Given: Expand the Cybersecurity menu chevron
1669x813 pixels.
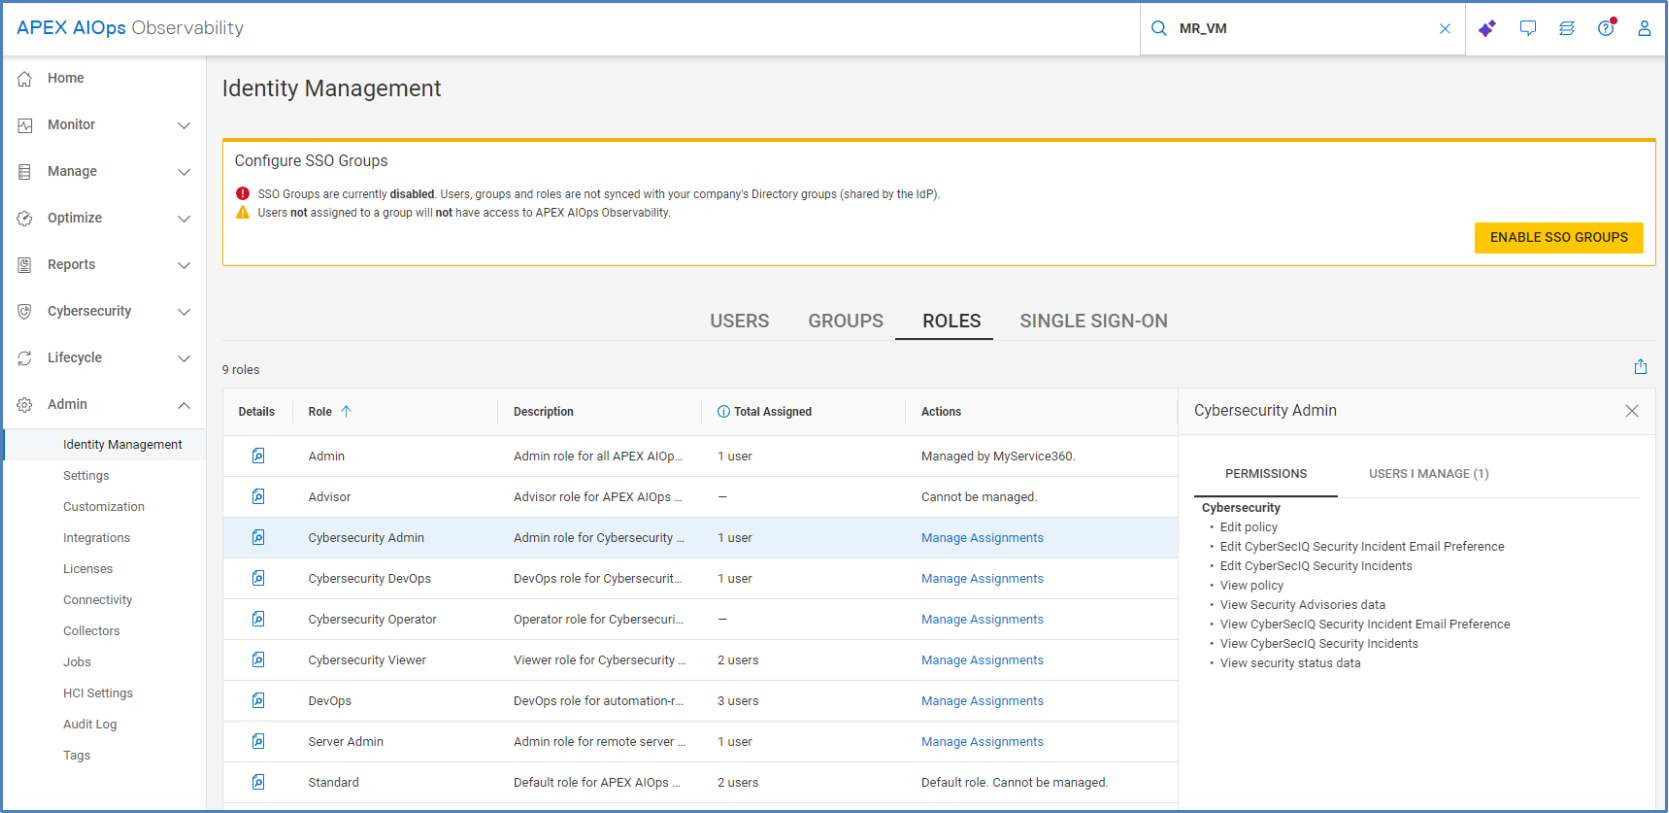Looking at the screenshot, I should [x=184, y=311].
